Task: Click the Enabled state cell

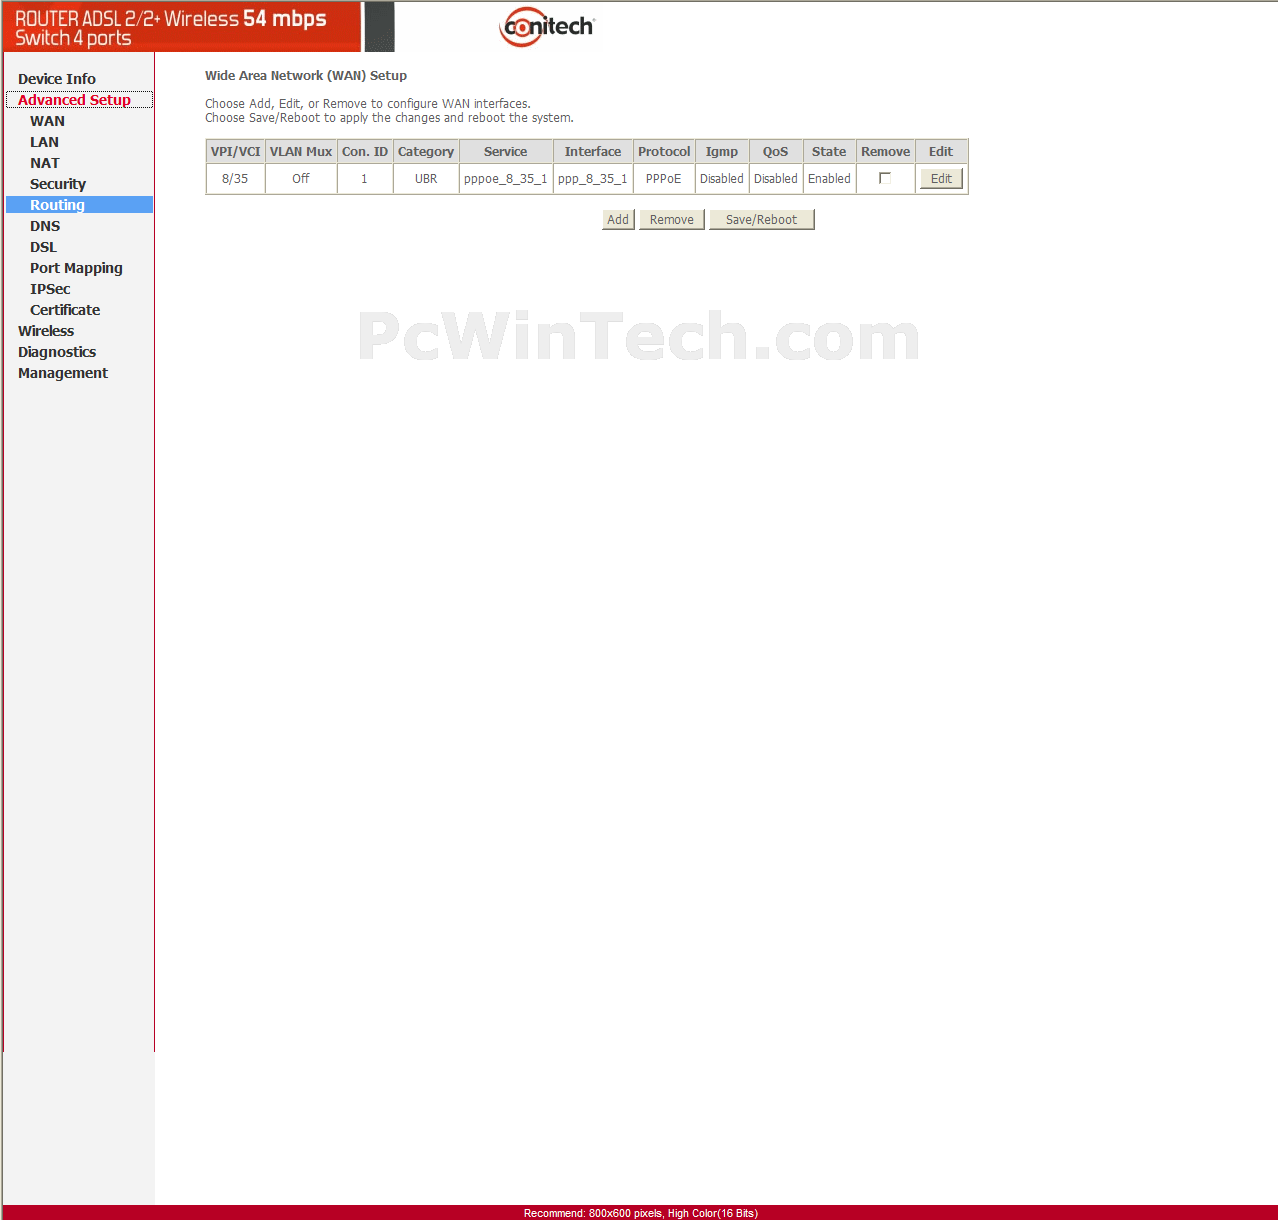Action: pos(829,179)
